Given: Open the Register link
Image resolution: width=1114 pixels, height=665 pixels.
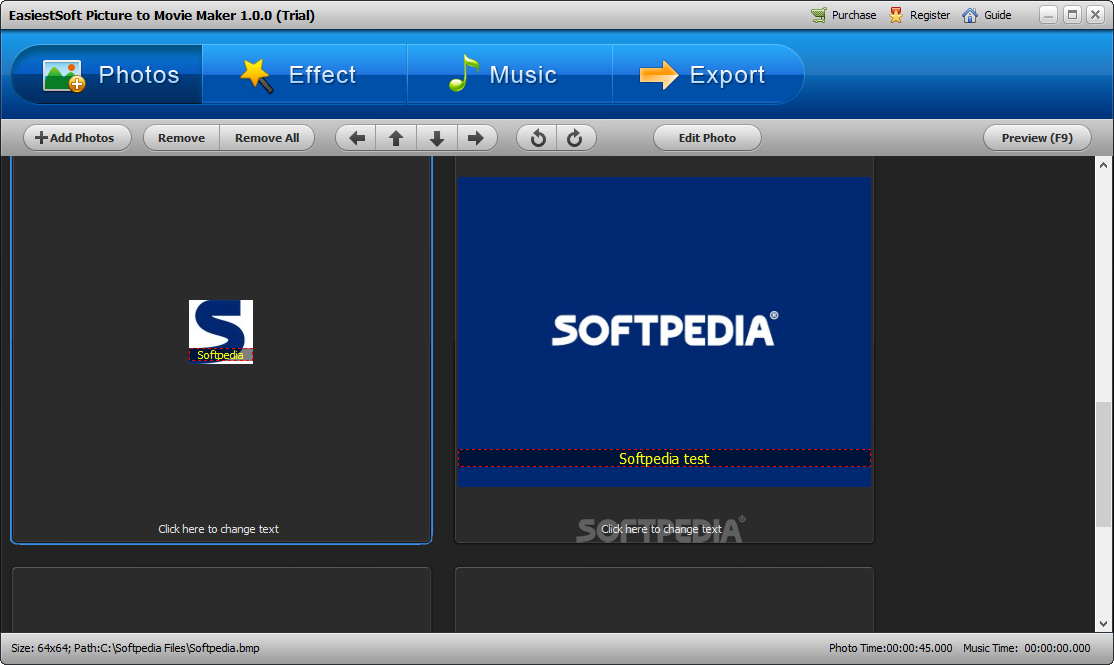Looking at the screenshot, I should 919,15.
